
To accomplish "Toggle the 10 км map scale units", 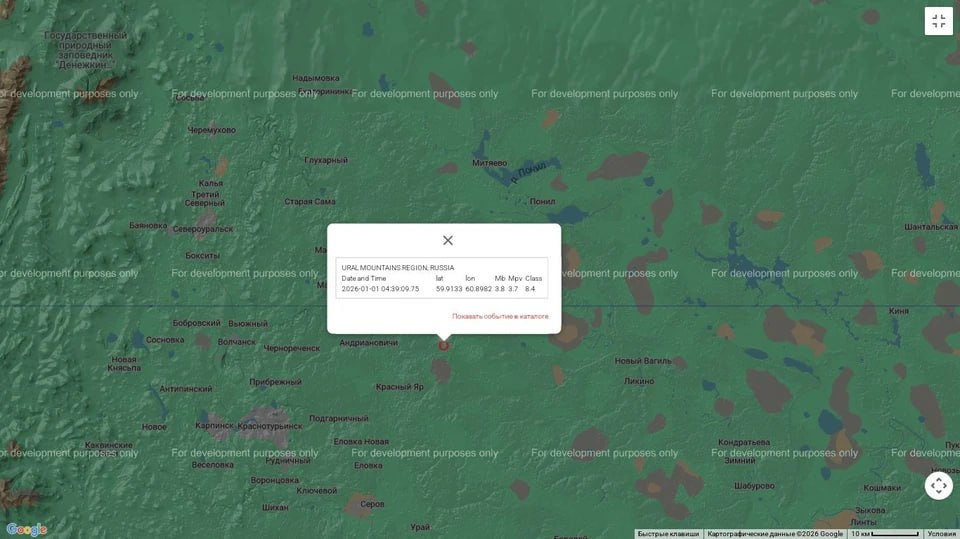I will pos(884,534).
